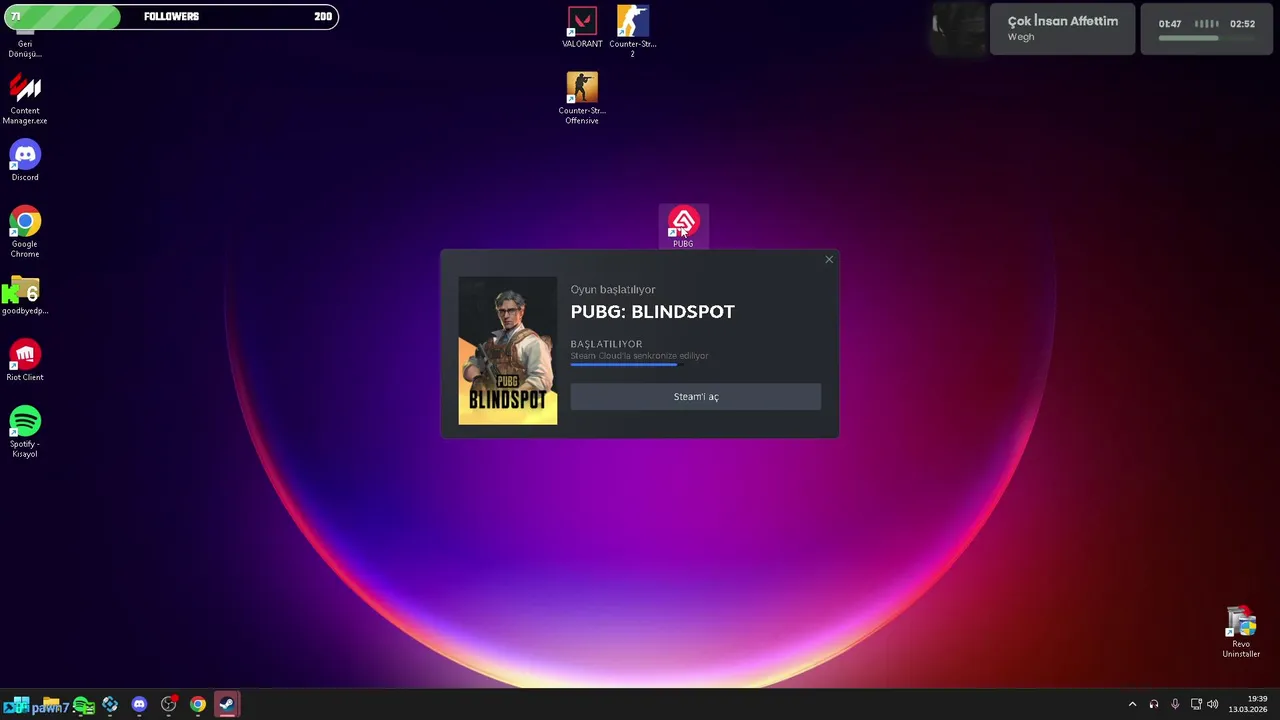The width and height of the screenshot is (1280, 720).
Task: Open the speaker volume tray icon
Action: (x=1213, y=704)
